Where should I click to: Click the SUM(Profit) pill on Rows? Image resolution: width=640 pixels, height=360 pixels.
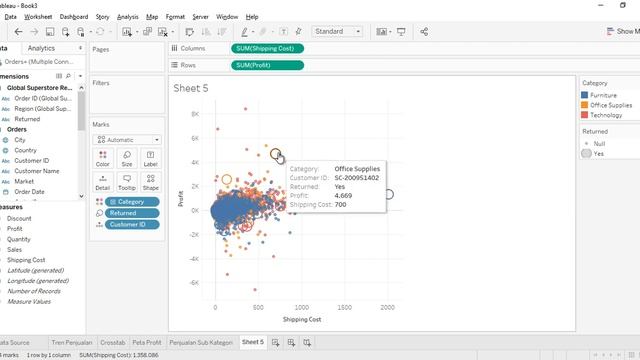tap(267, 65)
